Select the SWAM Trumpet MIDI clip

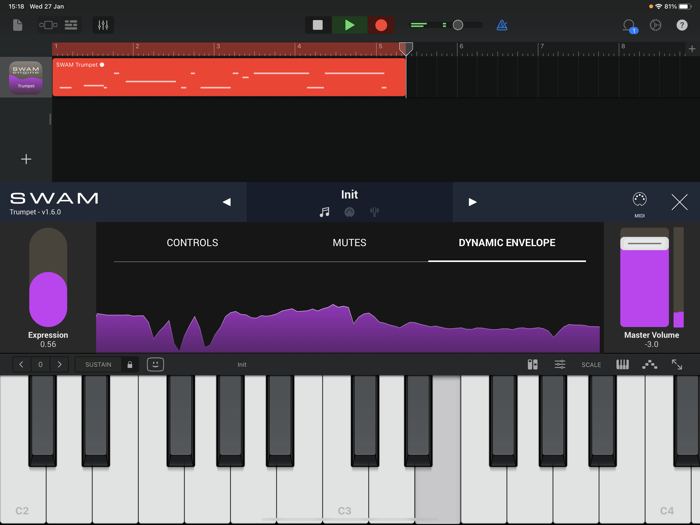click(229, 77)
